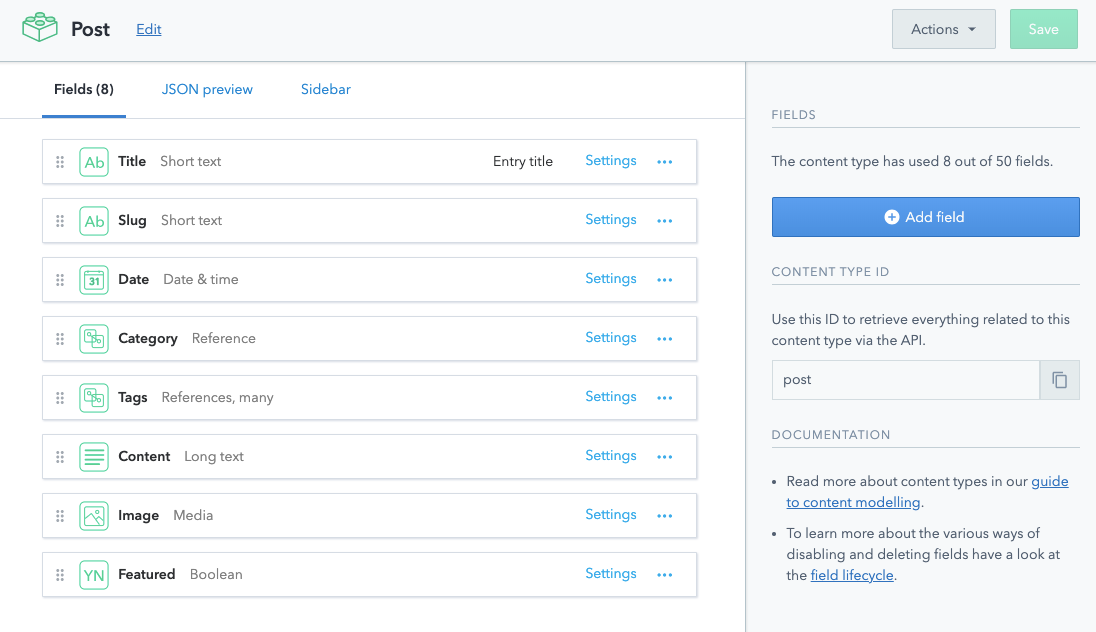Open the Sidebar tab

coord(325,89)
